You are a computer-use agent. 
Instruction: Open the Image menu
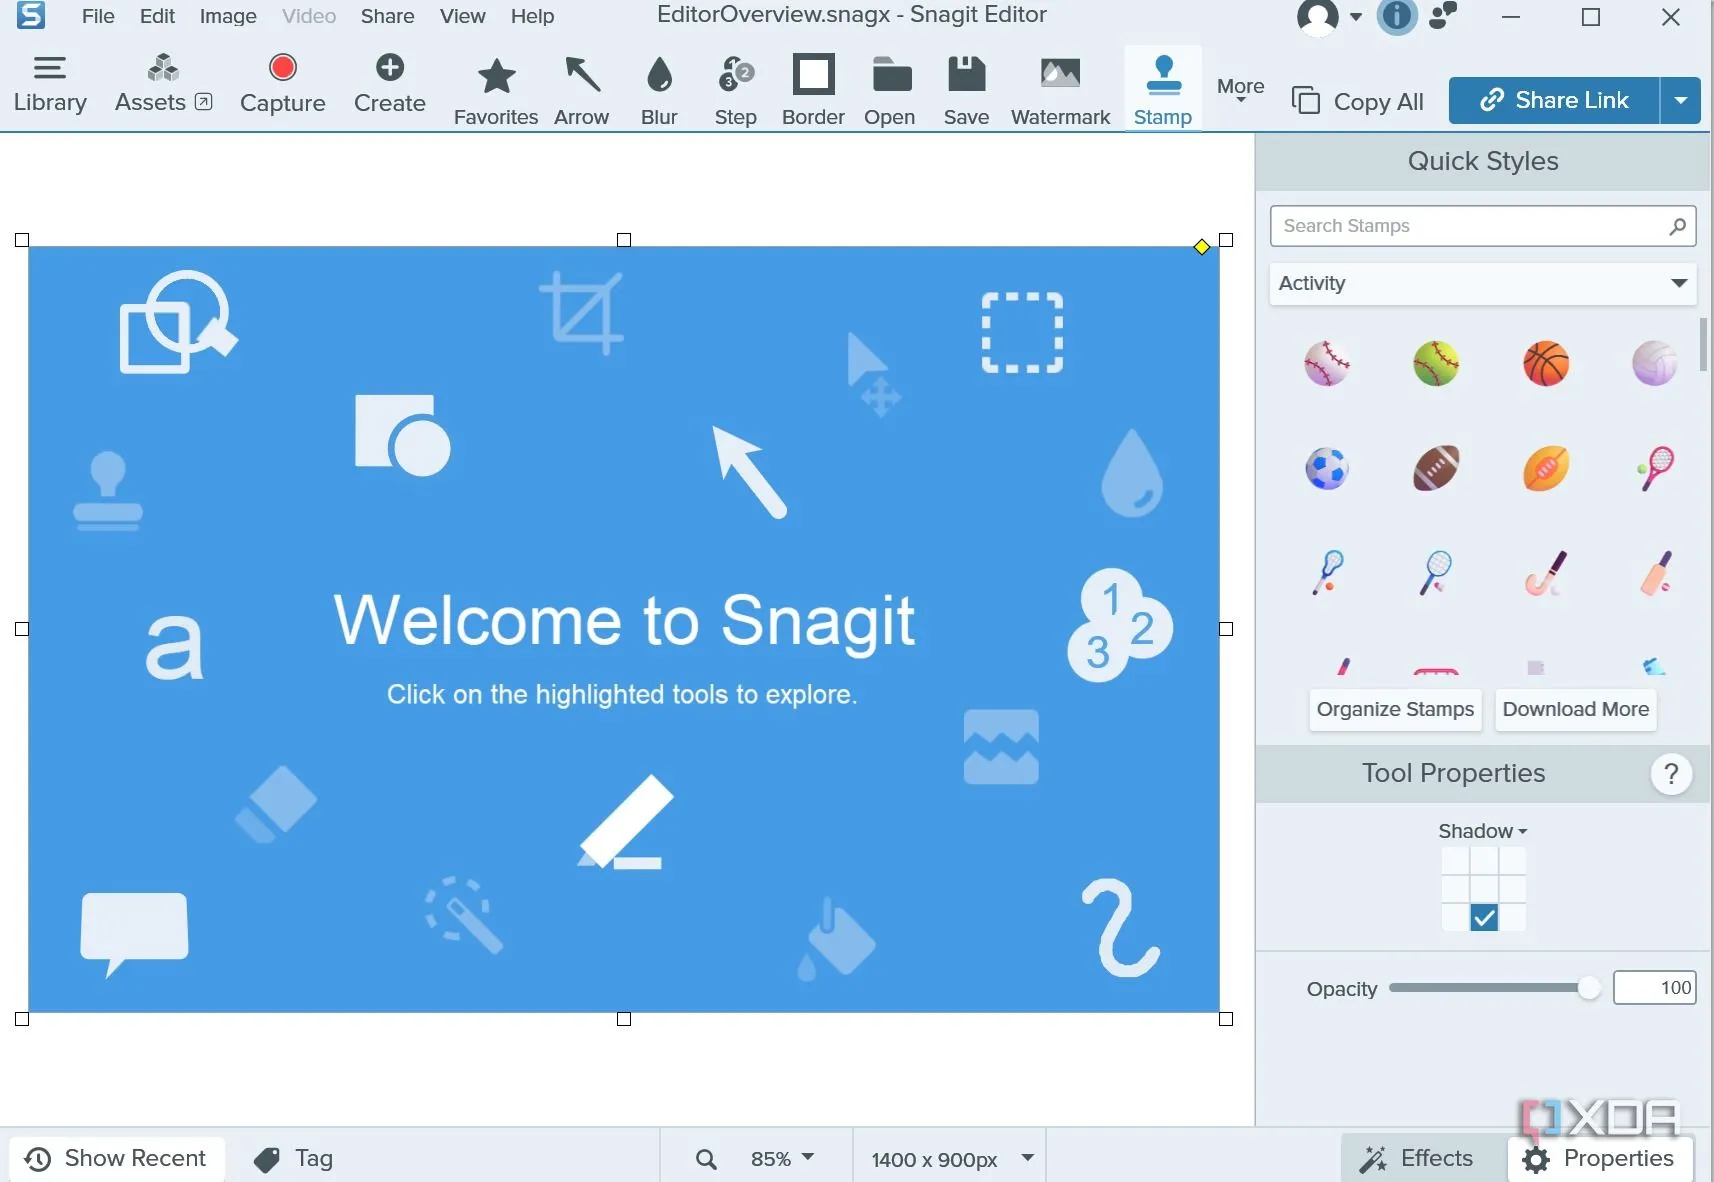(x=228, y=16)
